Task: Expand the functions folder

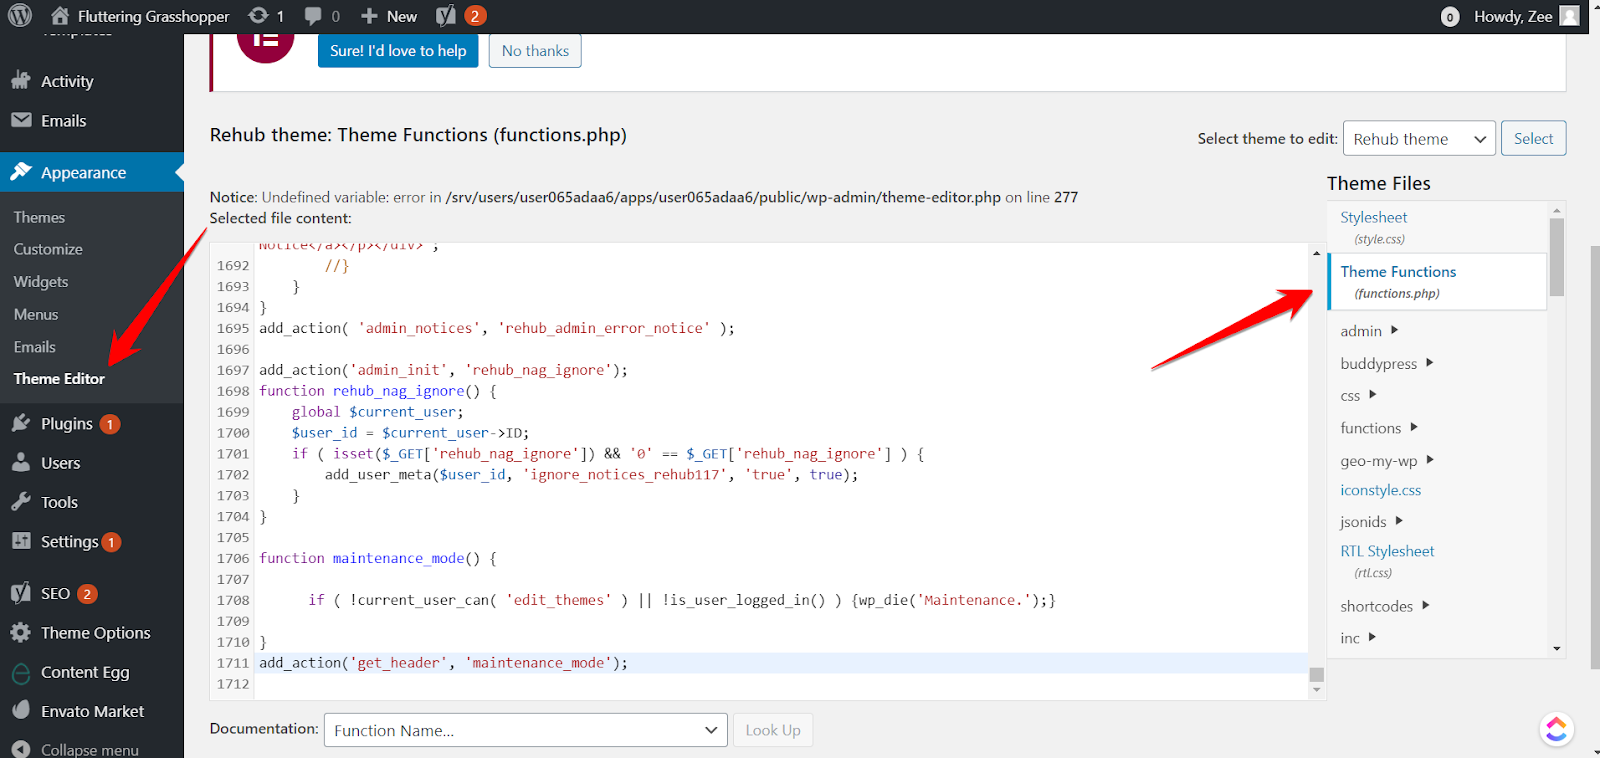Action: point(1413,427)
